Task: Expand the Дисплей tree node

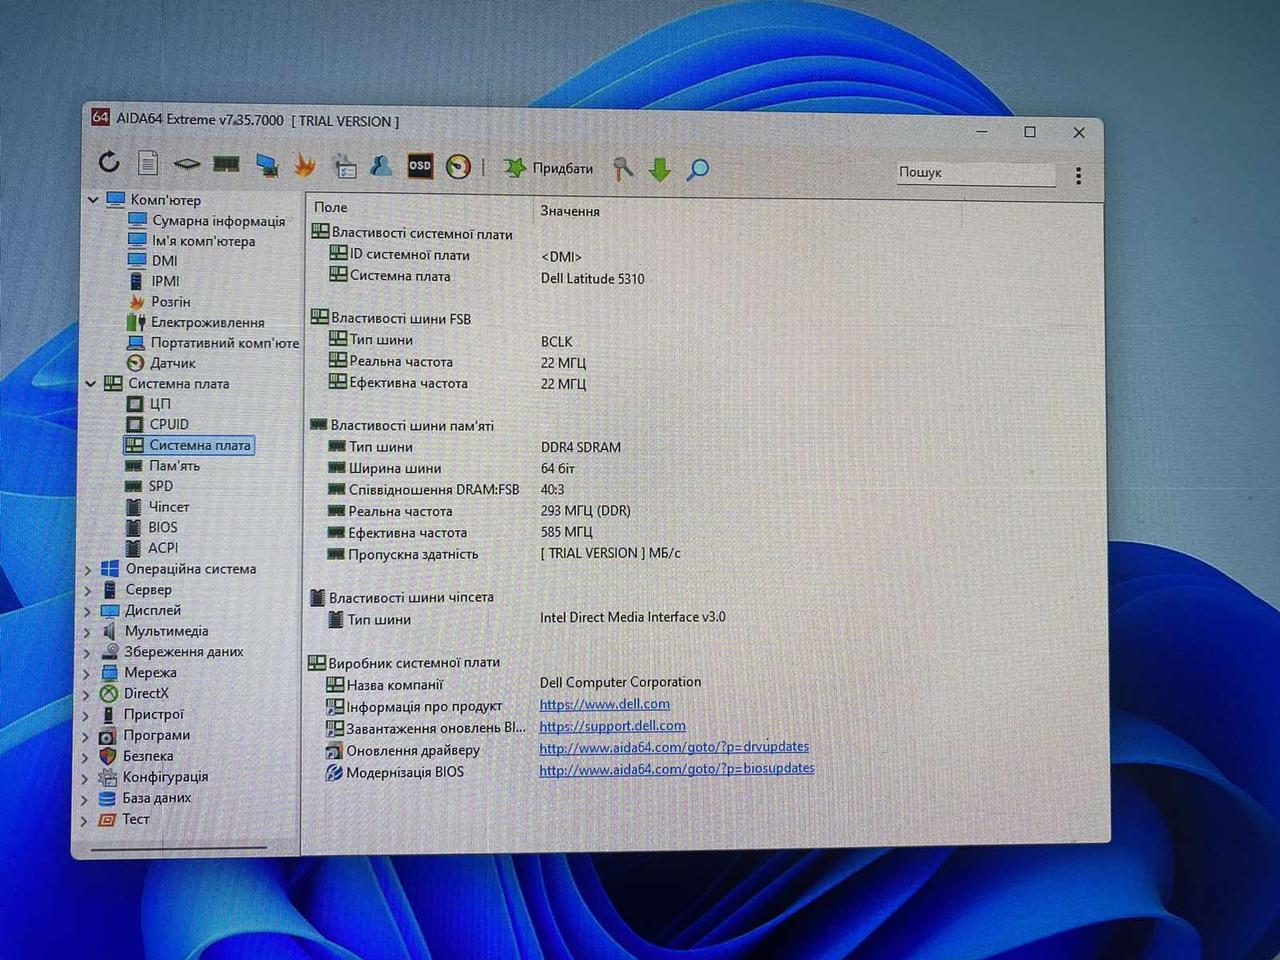Action: click(88, 611)
